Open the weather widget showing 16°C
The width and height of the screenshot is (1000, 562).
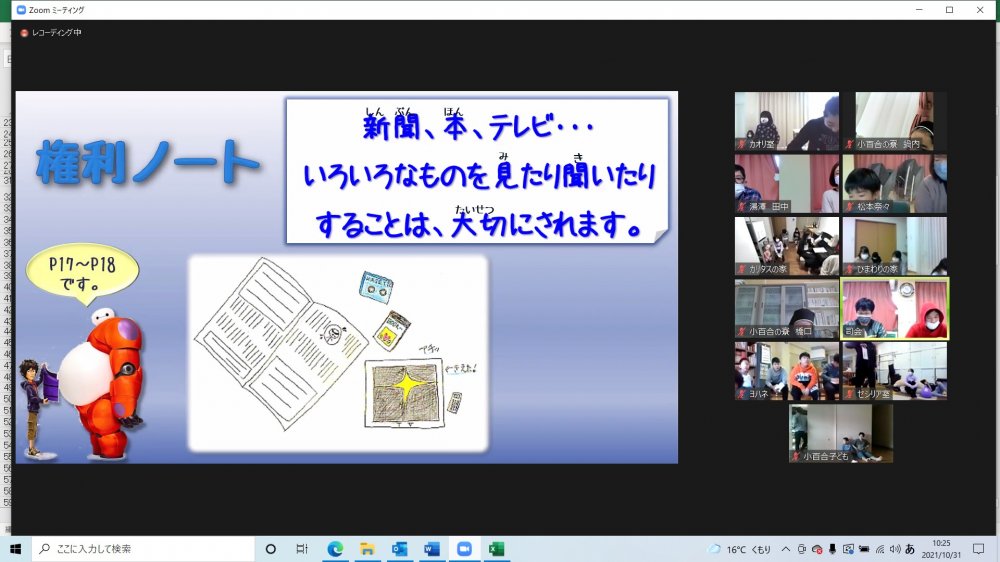tap(740, 549)
